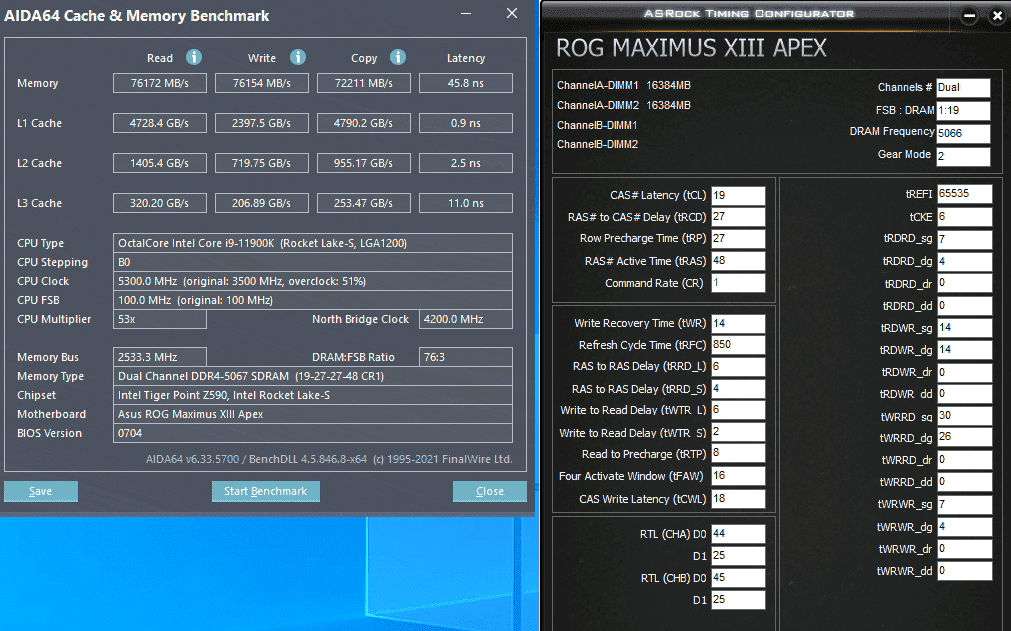Click the Read to Precharge (tRTP) field
Screen dimensions: 1011x631
coord(738,453)
